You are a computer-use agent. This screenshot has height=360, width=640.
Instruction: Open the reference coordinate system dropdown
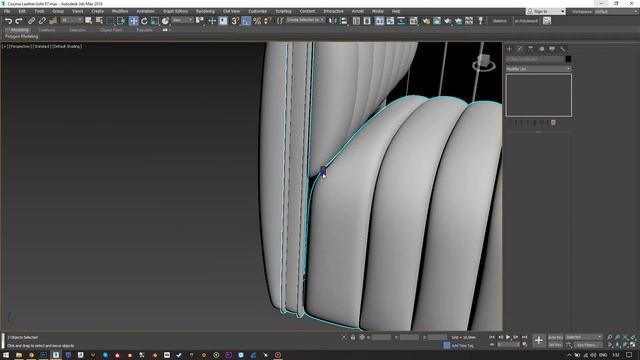(x=182, y=20)
